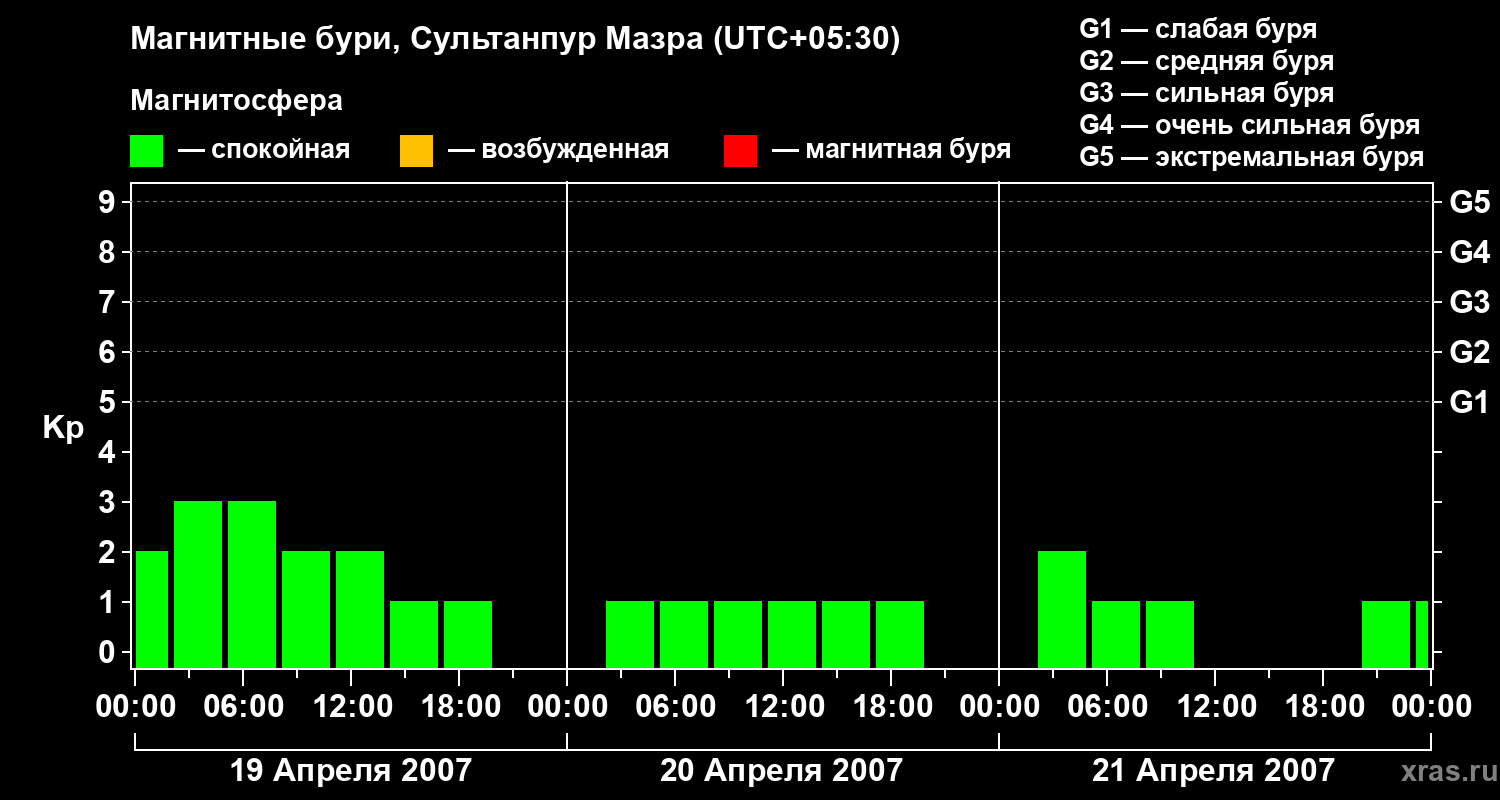Click the '12:00' time label for 21 April
Screen dimensions: 1500x800
point(1215,707)
